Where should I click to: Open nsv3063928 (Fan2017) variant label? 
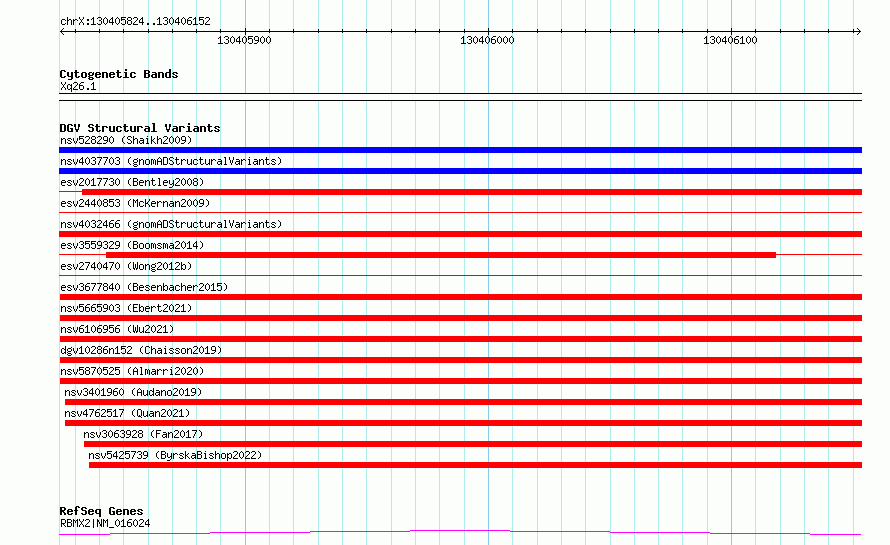pyautogui.click(x=143, y=434)
